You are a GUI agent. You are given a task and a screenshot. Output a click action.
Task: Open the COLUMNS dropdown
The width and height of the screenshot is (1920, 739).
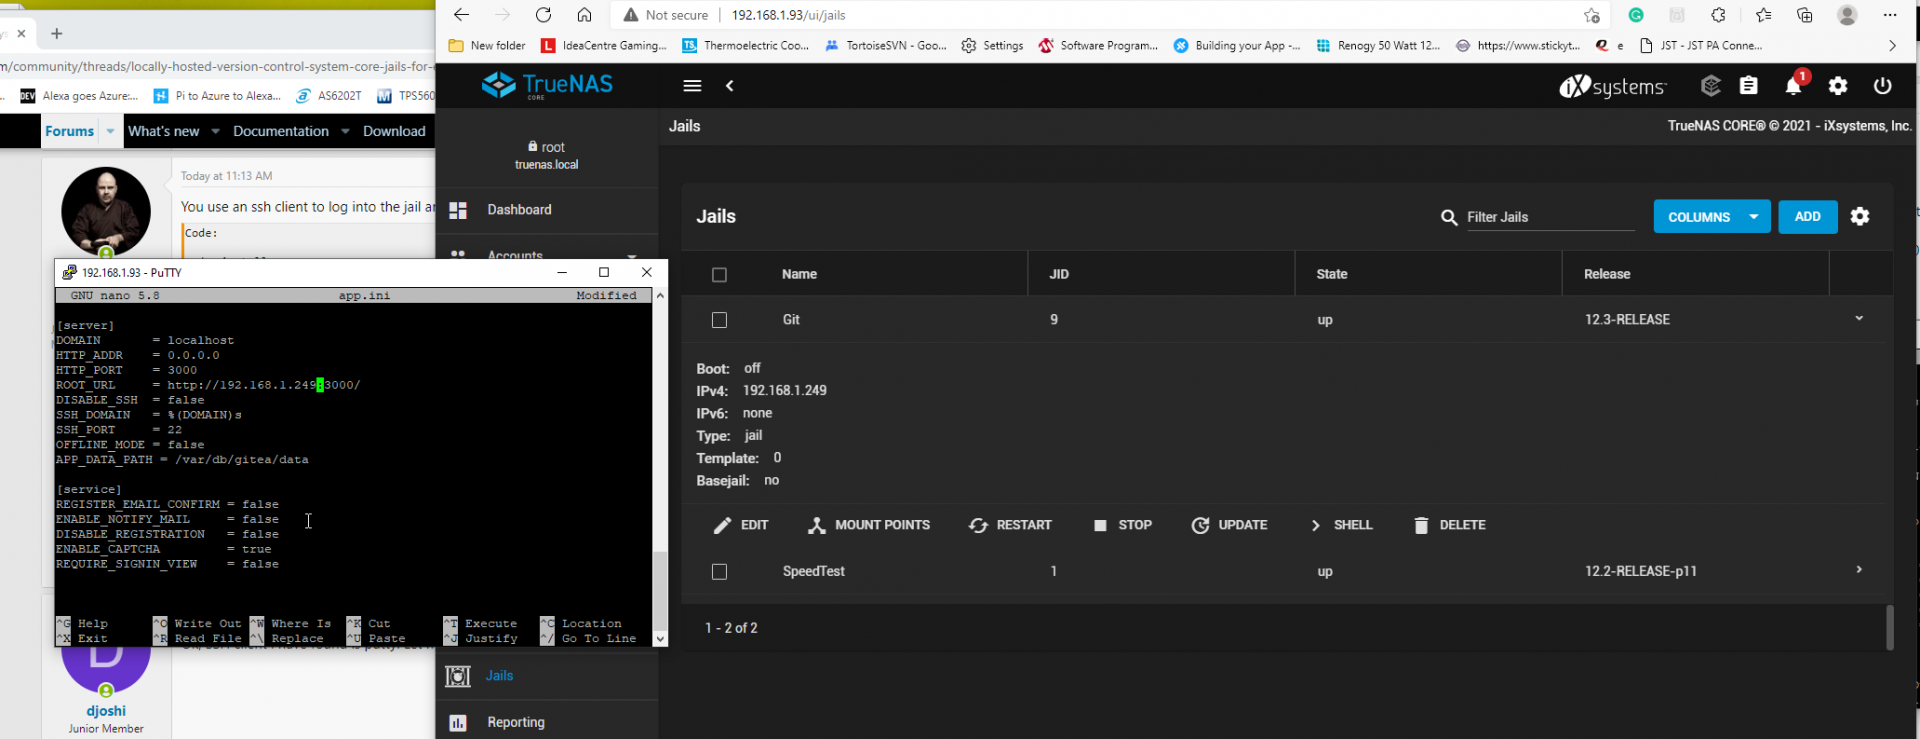[1712, 217]
